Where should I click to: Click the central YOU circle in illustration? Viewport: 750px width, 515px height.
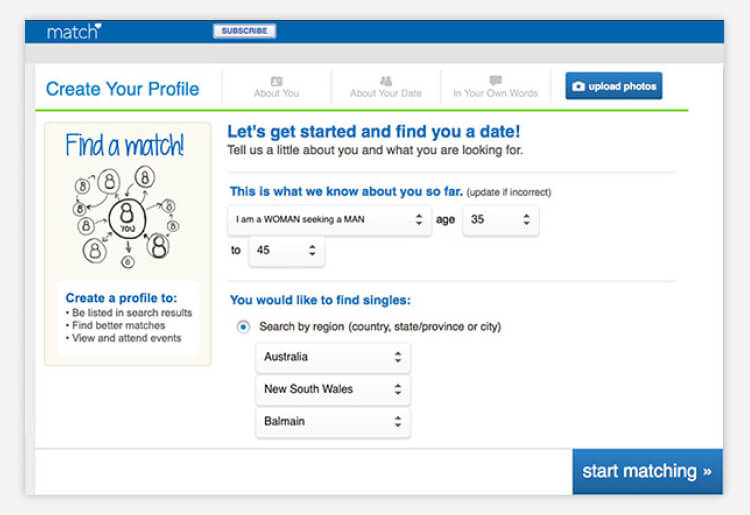[x=127, y=218]
